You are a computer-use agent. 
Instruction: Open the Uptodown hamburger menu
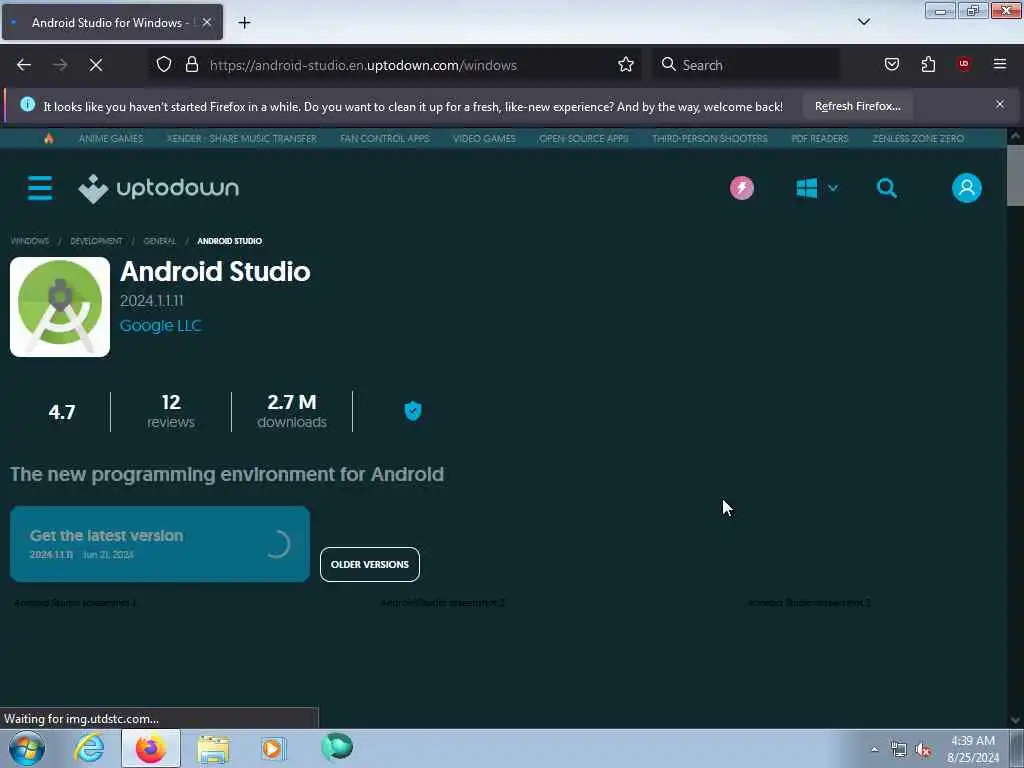[40, 188]
